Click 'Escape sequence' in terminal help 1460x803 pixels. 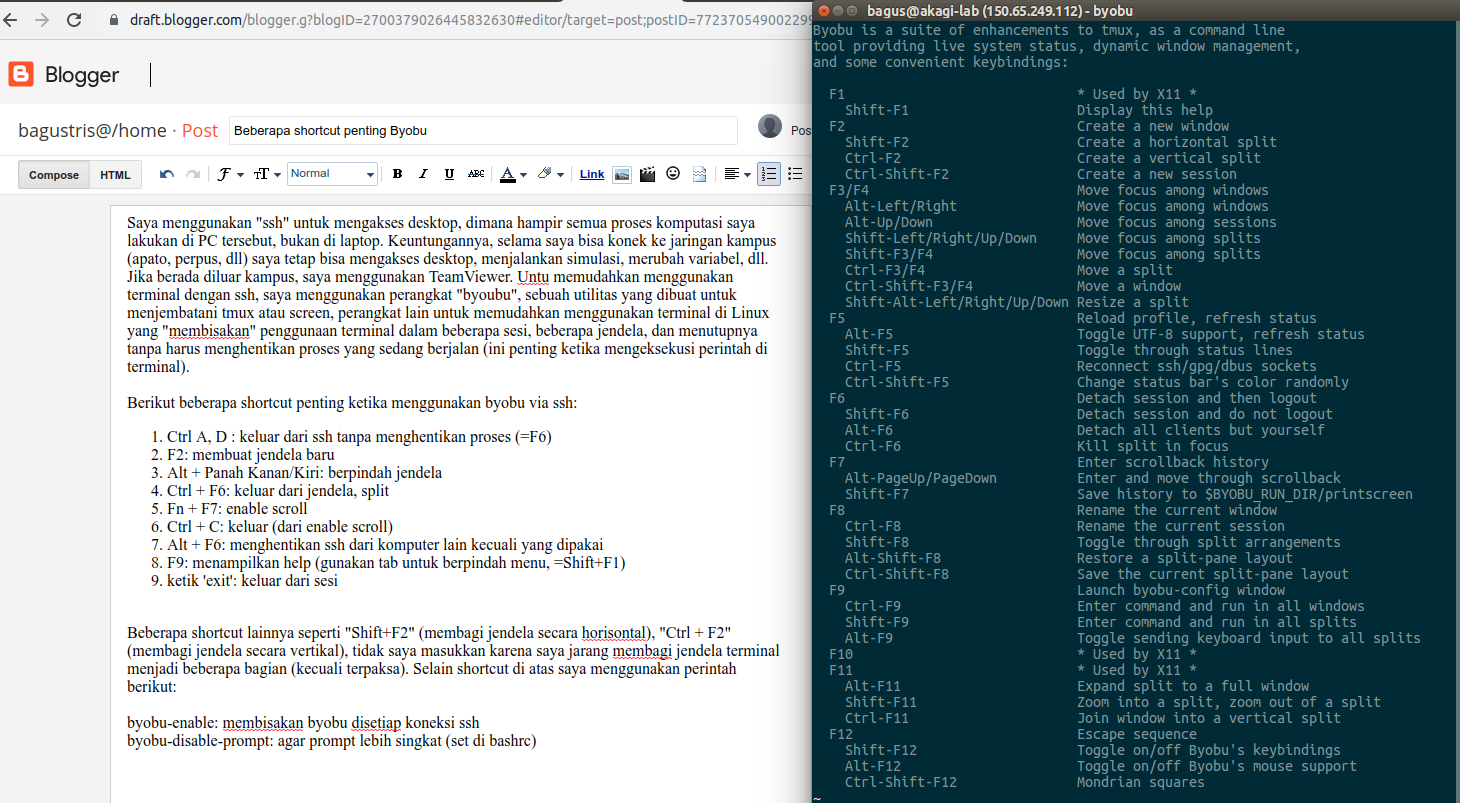coord(1137,734)
